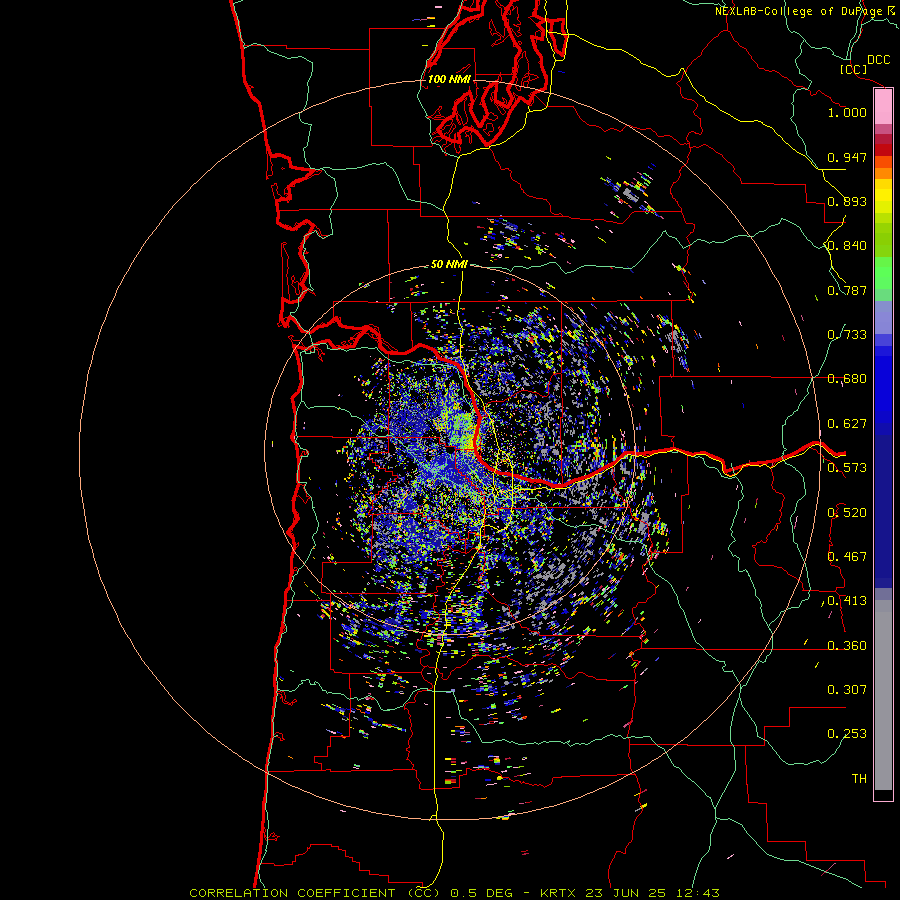Viewport: 900px width, 900px height.
Task: Click the 0.840 scale value
Action: 847,246
